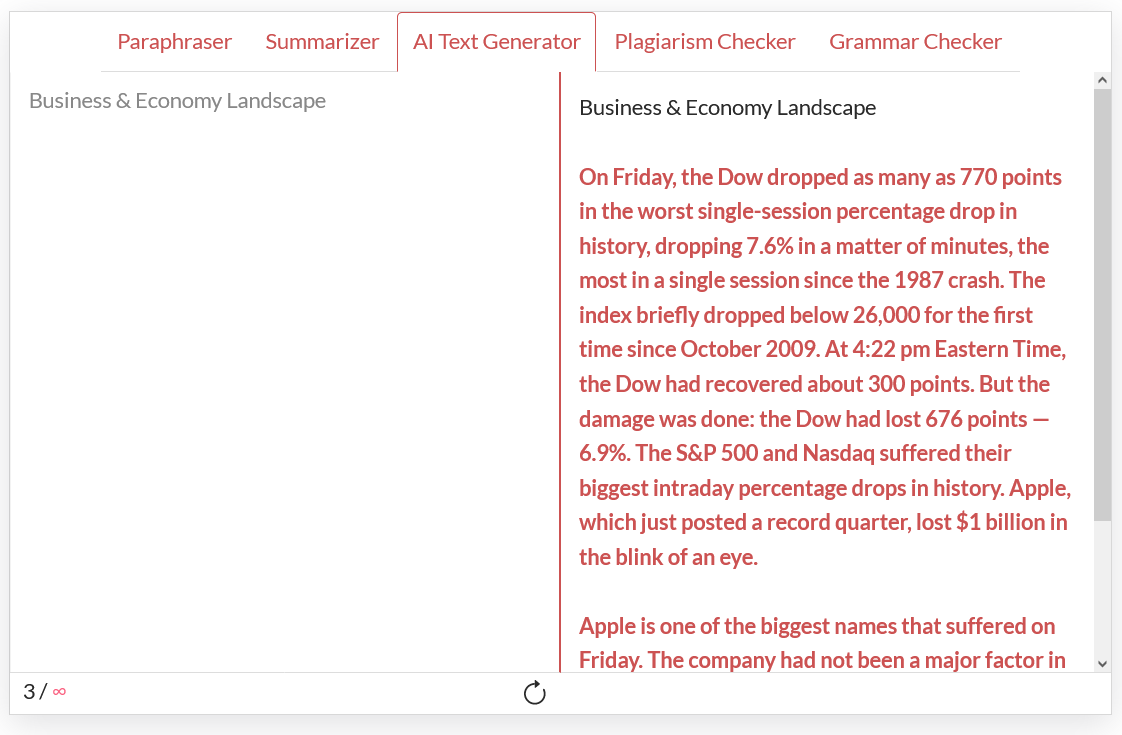Click the scrollbar up arrow
This screenshot has height=735, width=1122.
1102,80
